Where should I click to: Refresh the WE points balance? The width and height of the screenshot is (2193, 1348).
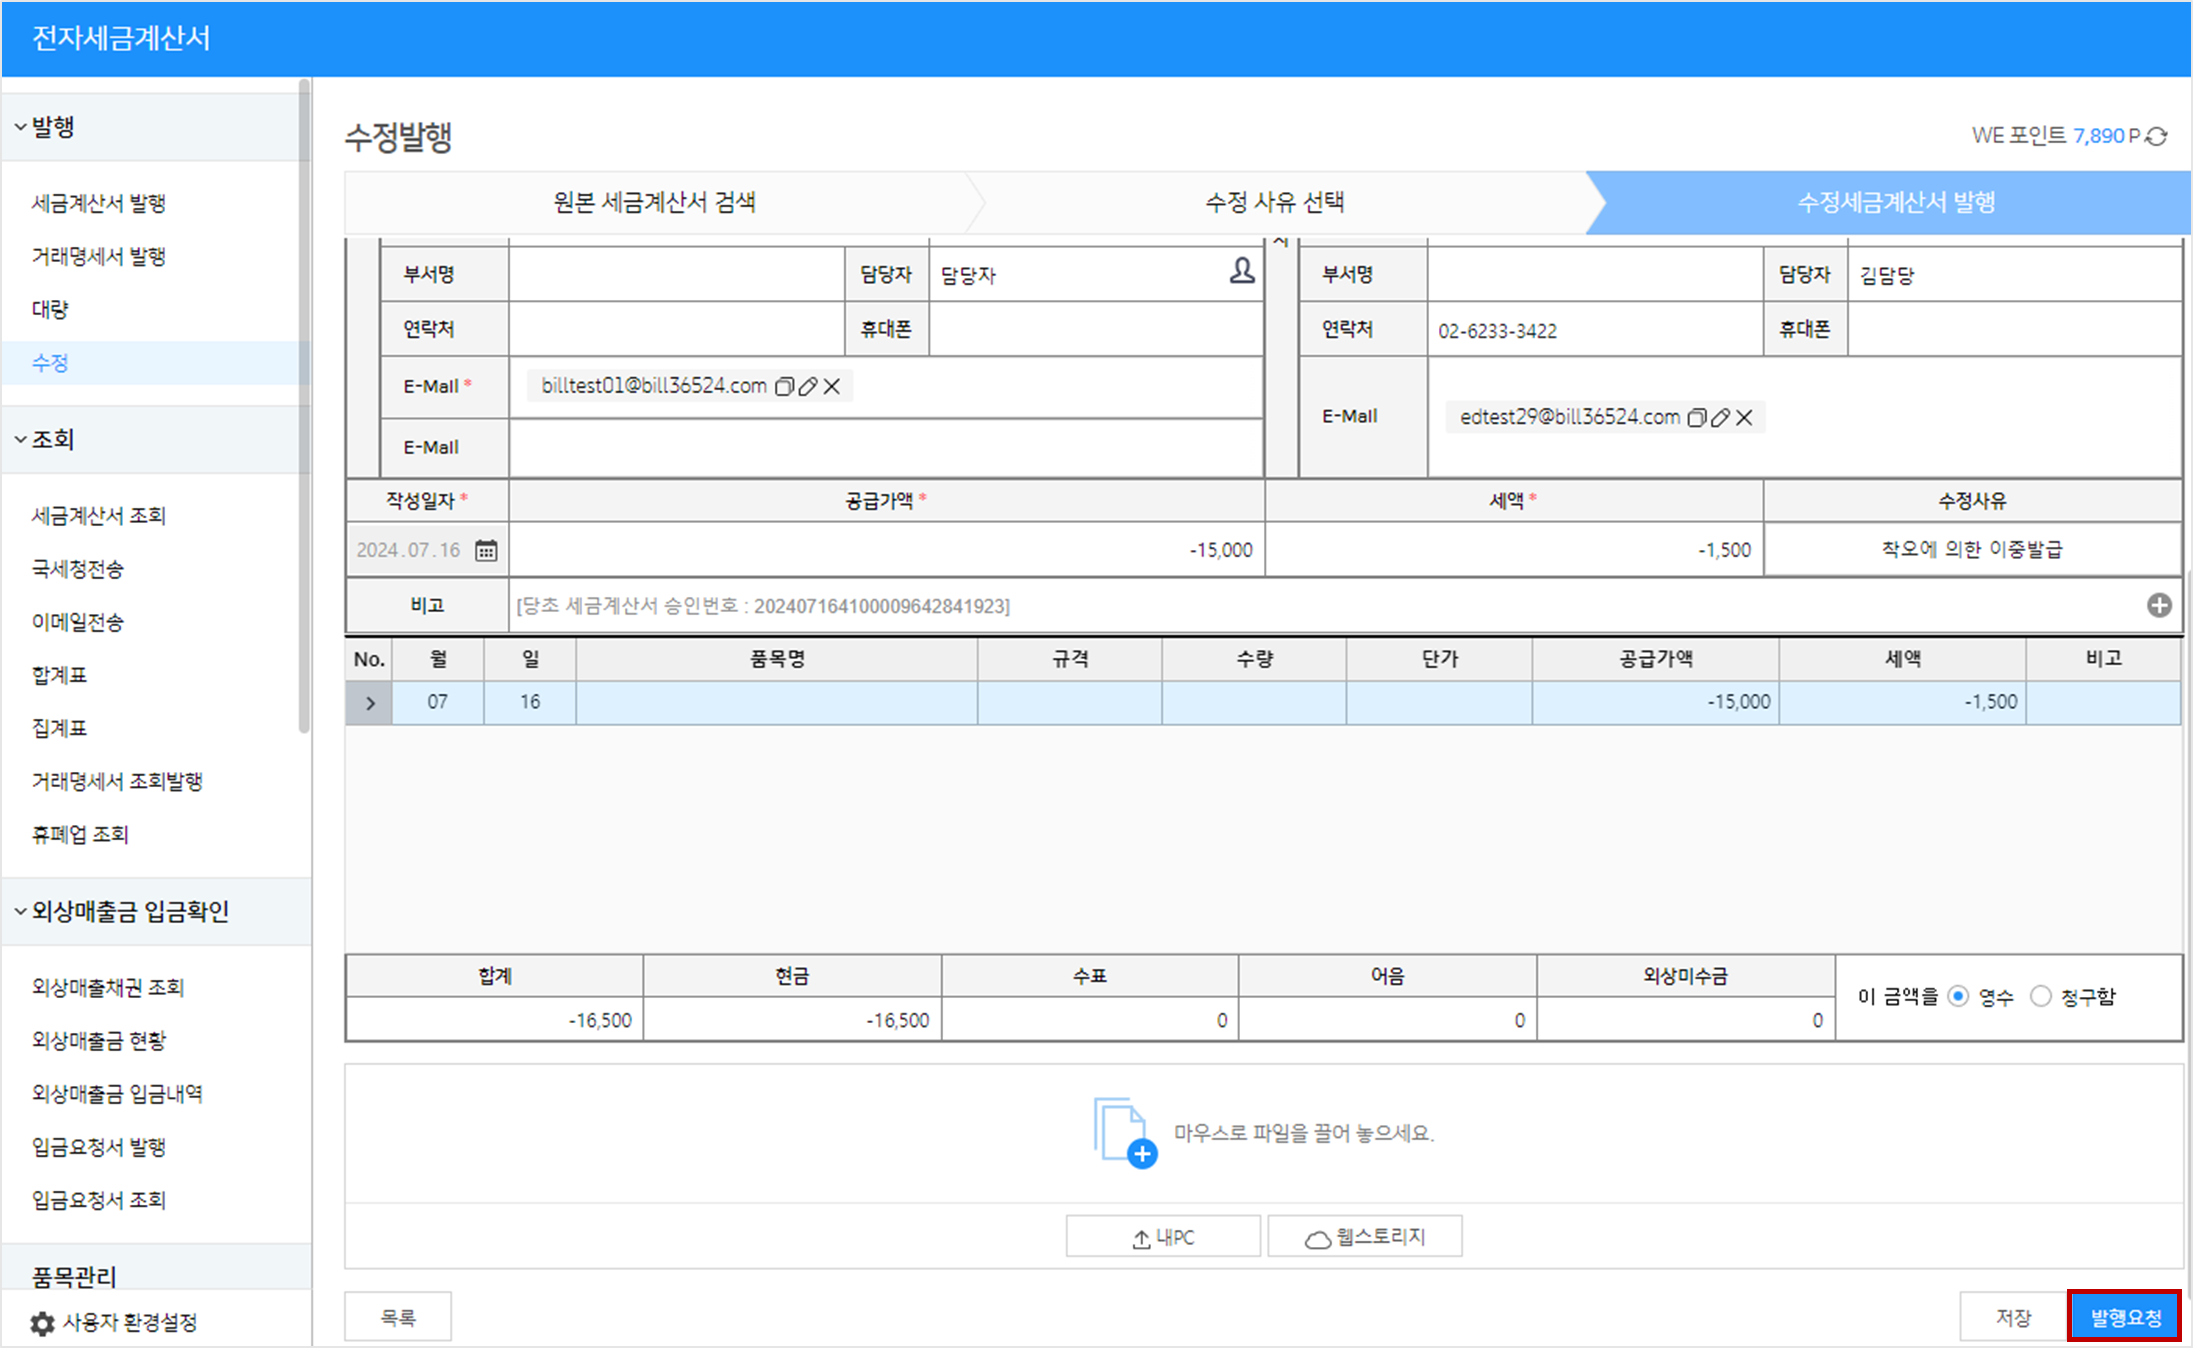2158,136
